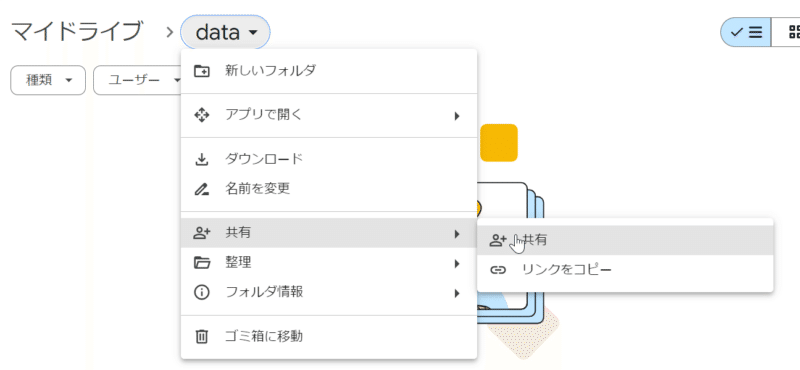This screenshot has height=370, width=800.
Task: Click the person-add icon in share submenu
Action: [x=498, y=240]
